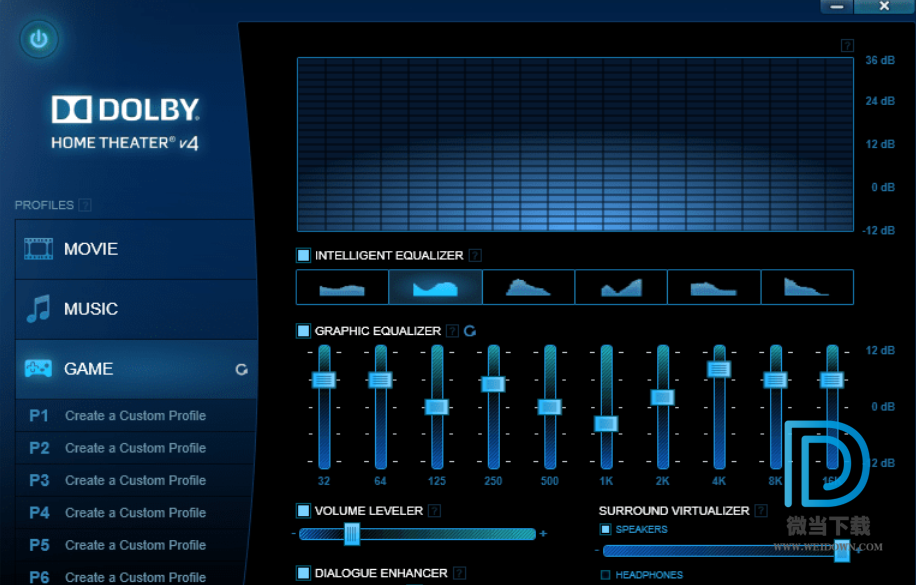Select the Movie profile

136,249
